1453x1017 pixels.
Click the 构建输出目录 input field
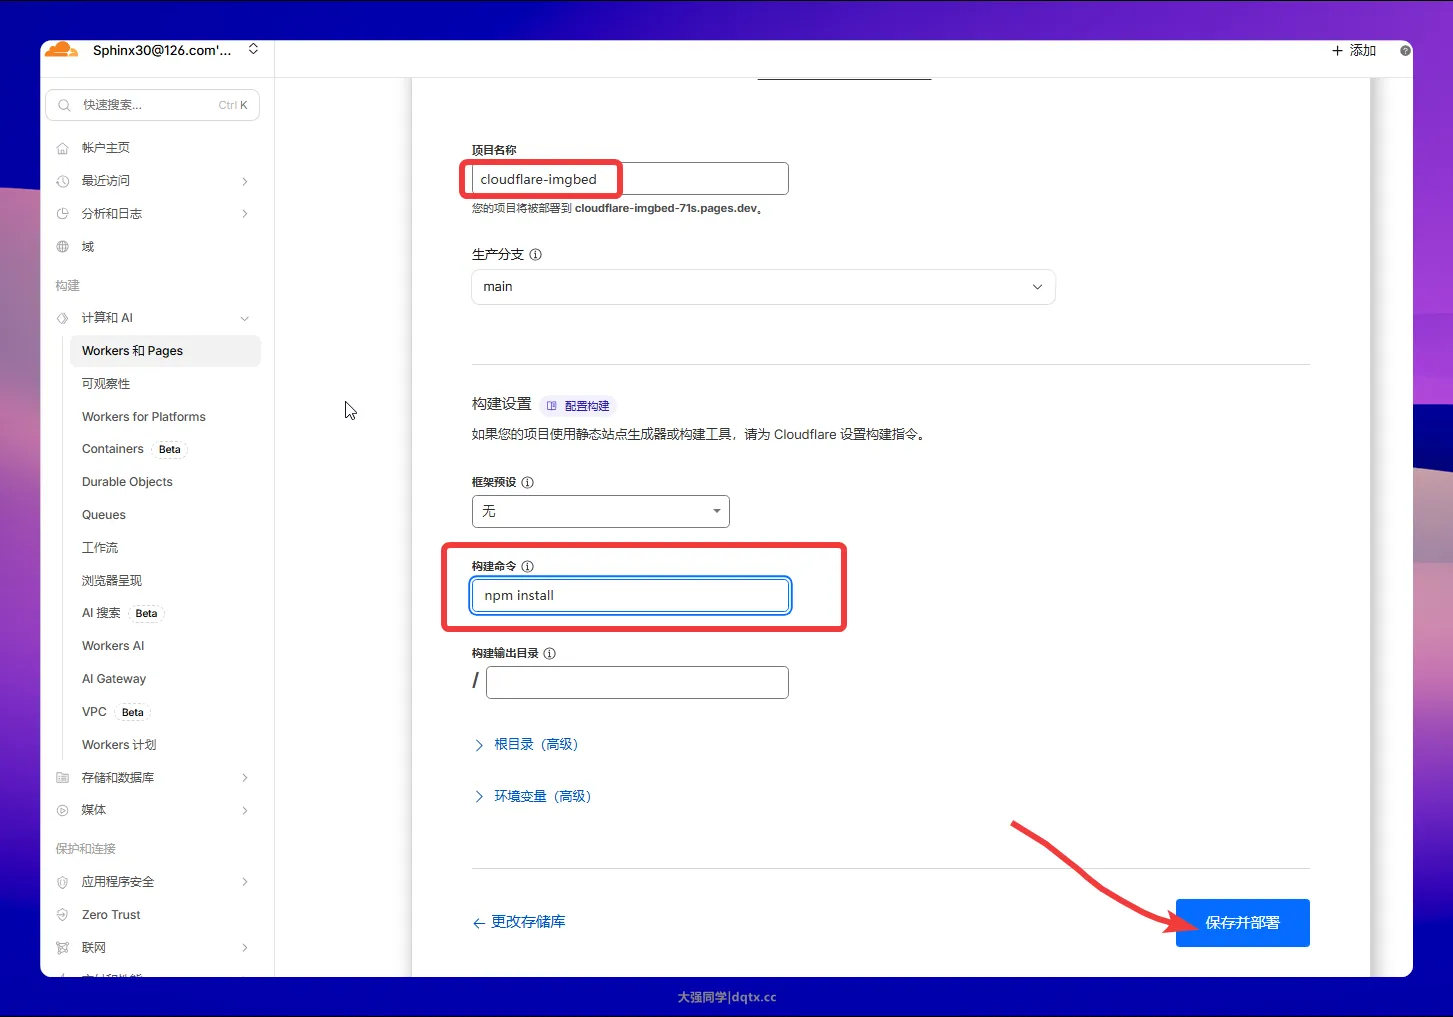[637, 682]
